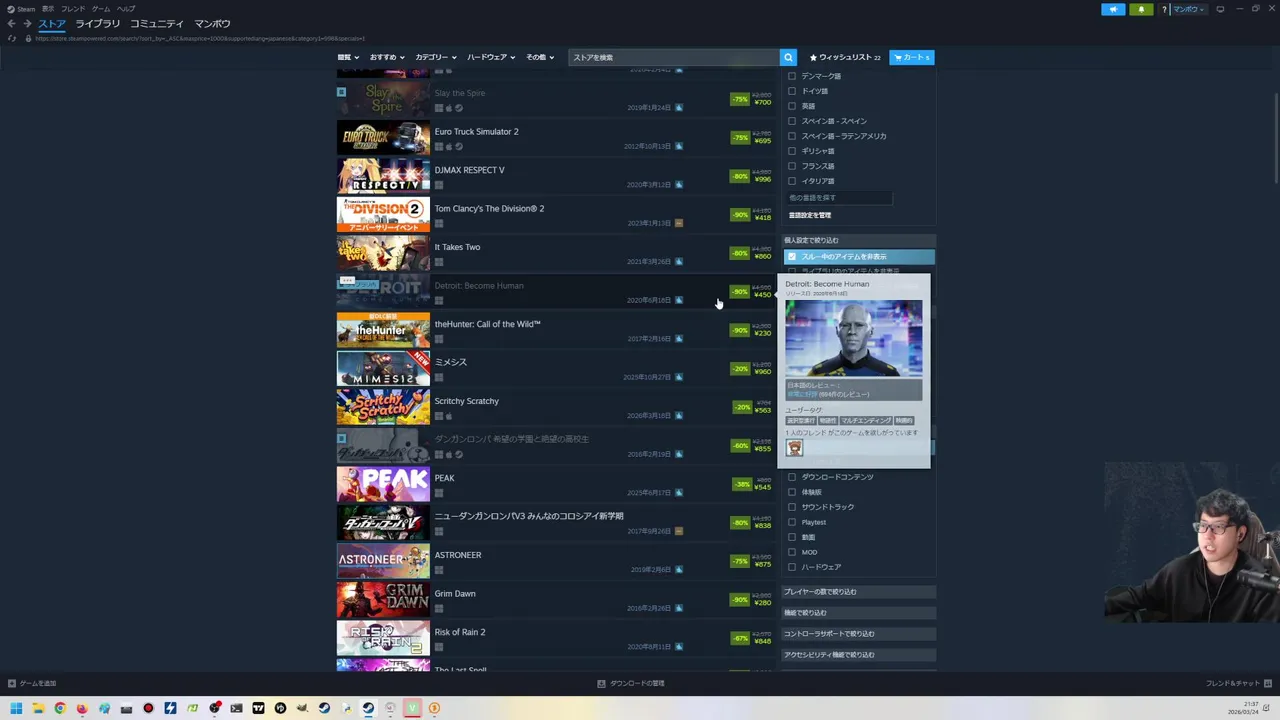Open the ハードウェア dropdown menu

point(490,57)
